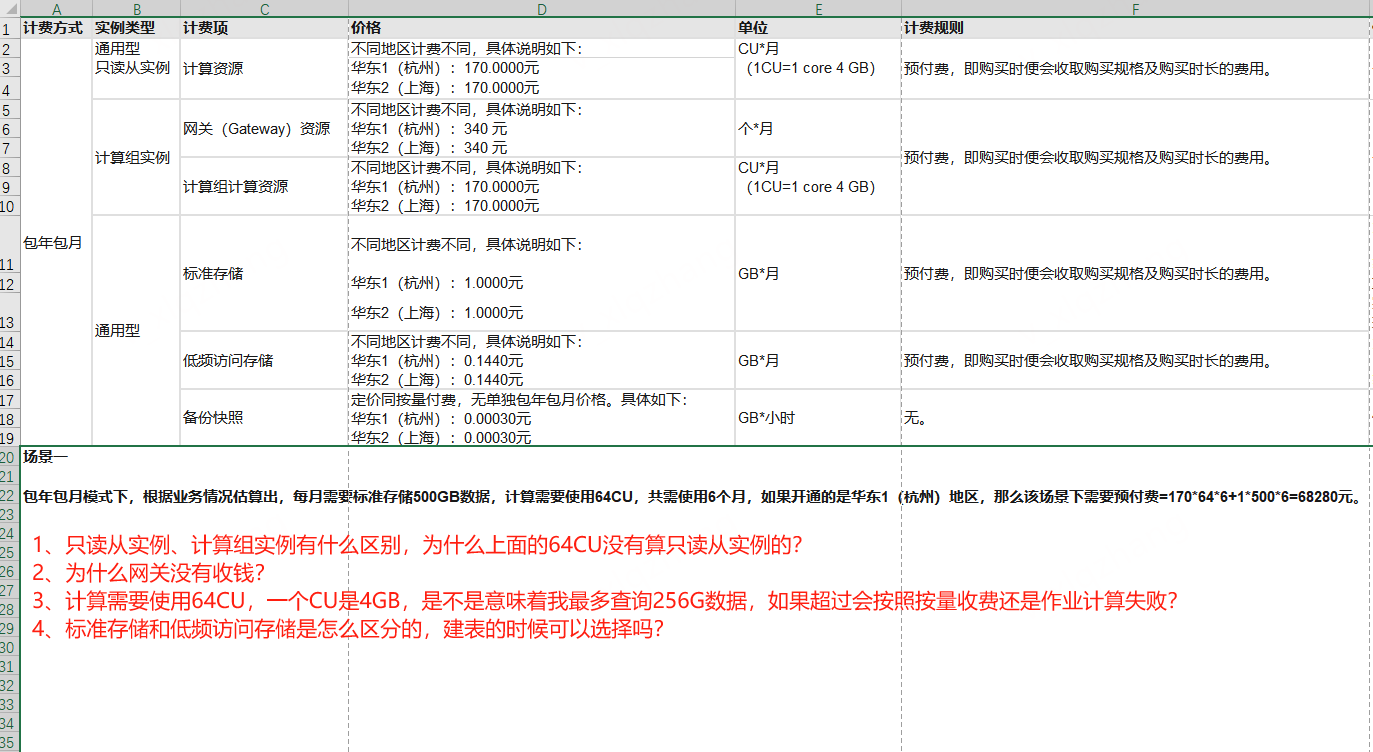The image size is (1373, 752).
Task: Select the 个*月 unit cell
Action: (x=817, y=128)
